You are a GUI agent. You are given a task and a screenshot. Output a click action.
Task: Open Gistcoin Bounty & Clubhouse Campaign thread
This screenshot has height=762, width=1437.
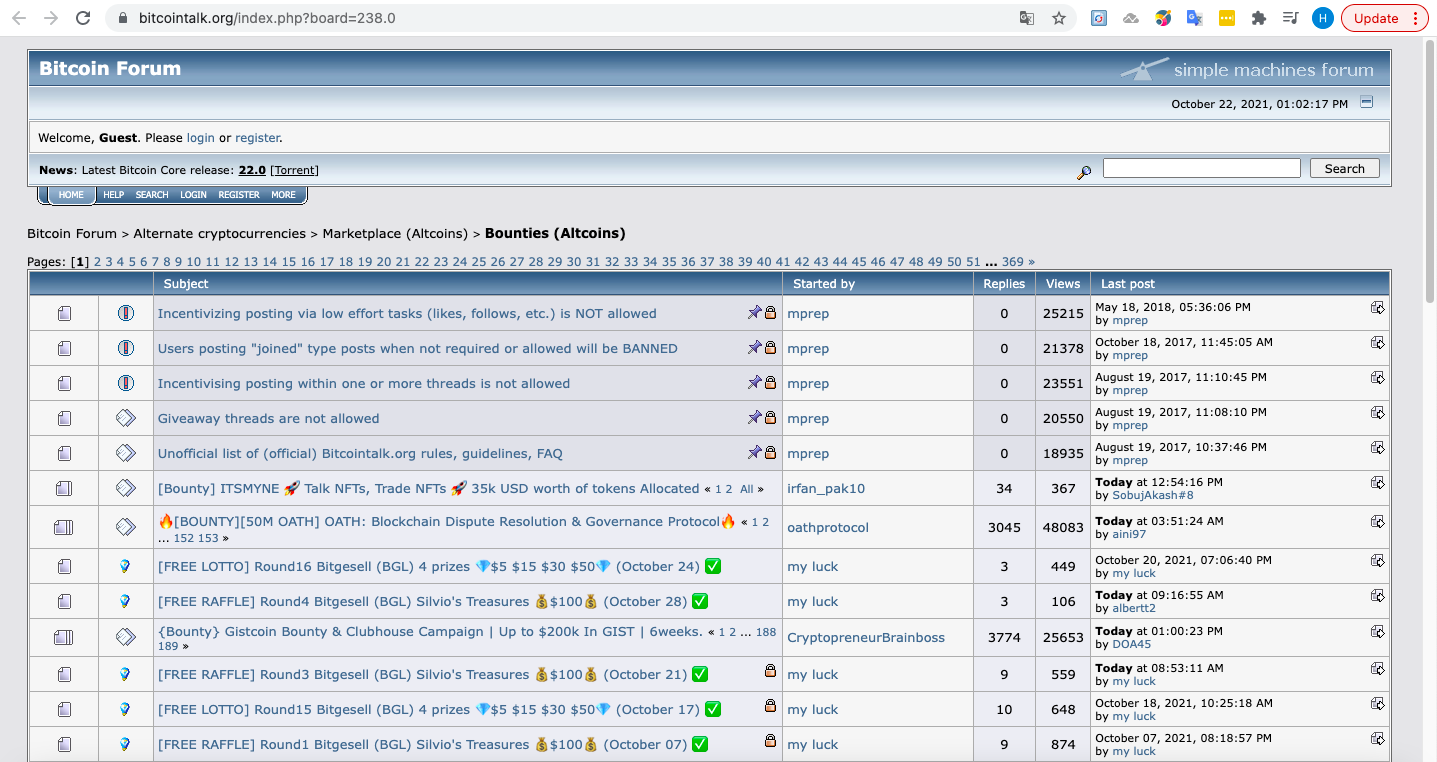click(x=431, y=631)
